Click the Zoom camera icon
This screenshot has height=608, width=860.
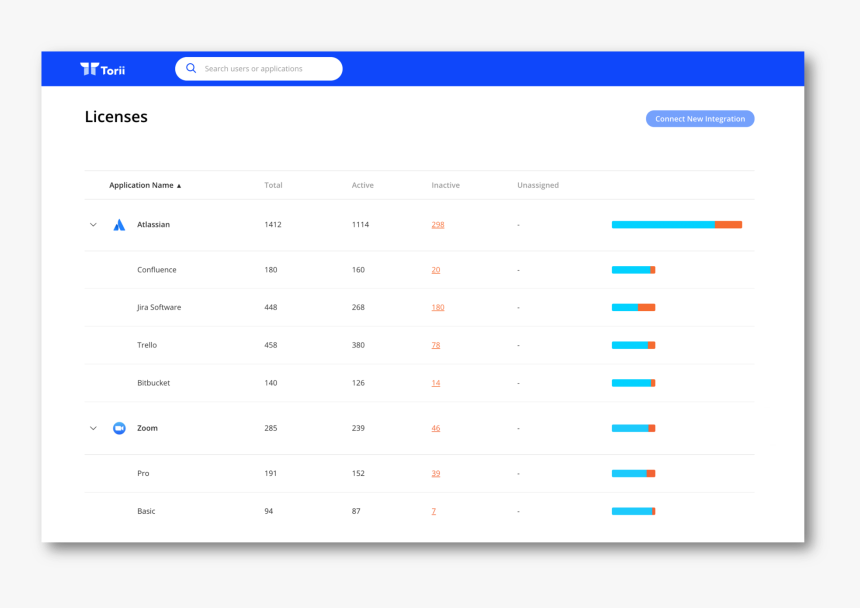point(119,428)
